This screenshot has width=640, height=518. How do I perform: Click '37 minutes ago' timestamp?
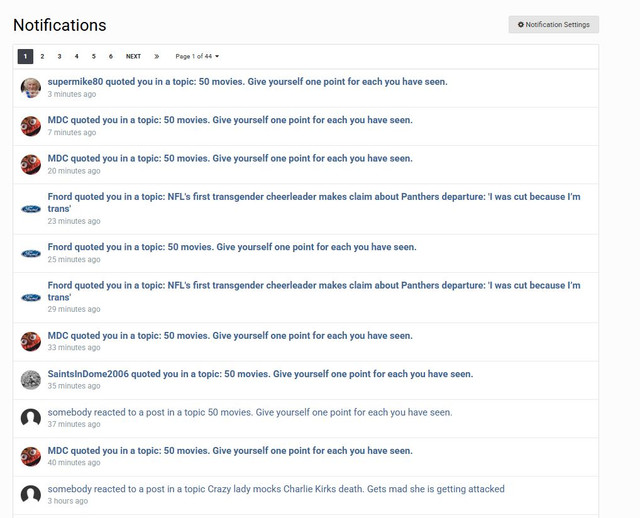(x=74, y=425)
